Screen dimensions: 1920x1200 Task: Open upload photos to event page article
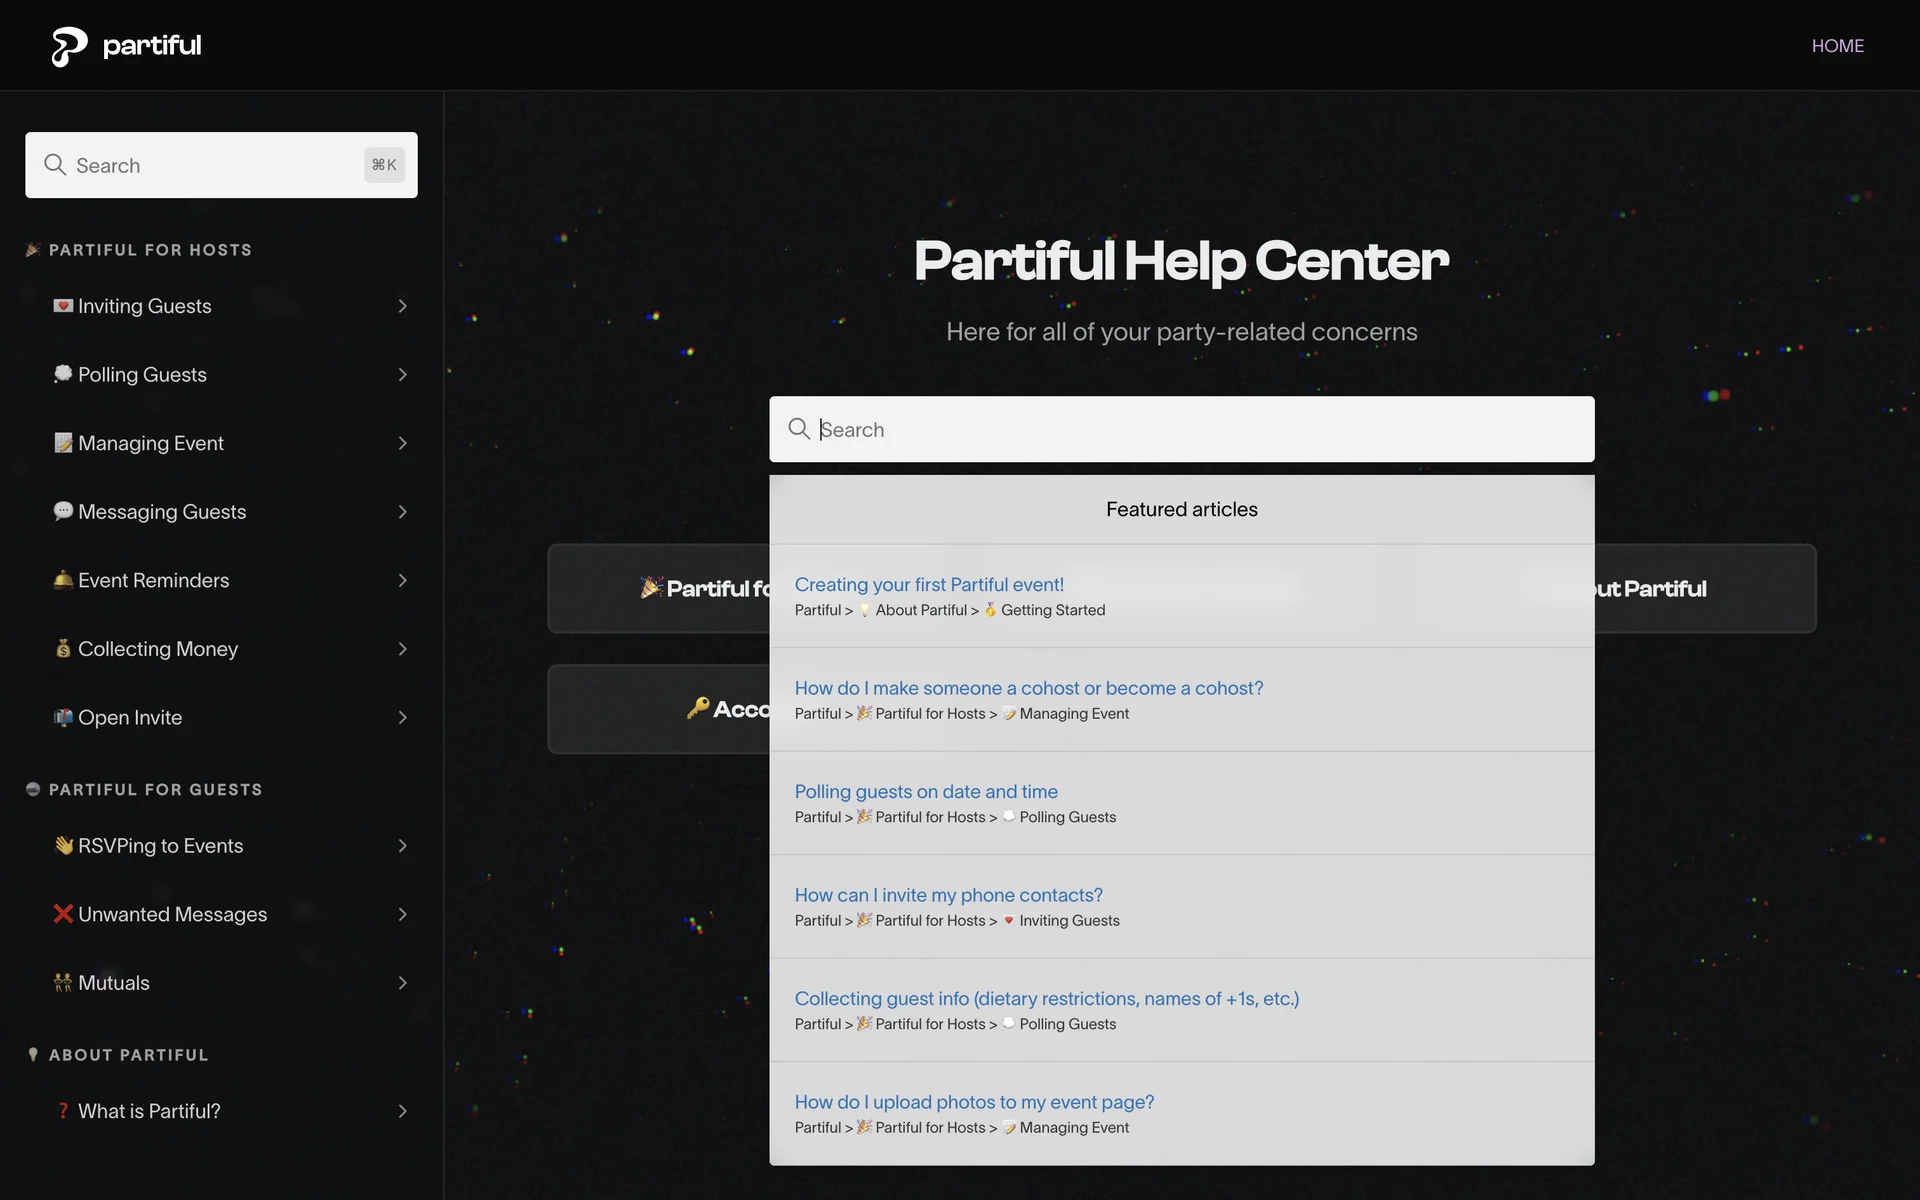coord(973,1102)
